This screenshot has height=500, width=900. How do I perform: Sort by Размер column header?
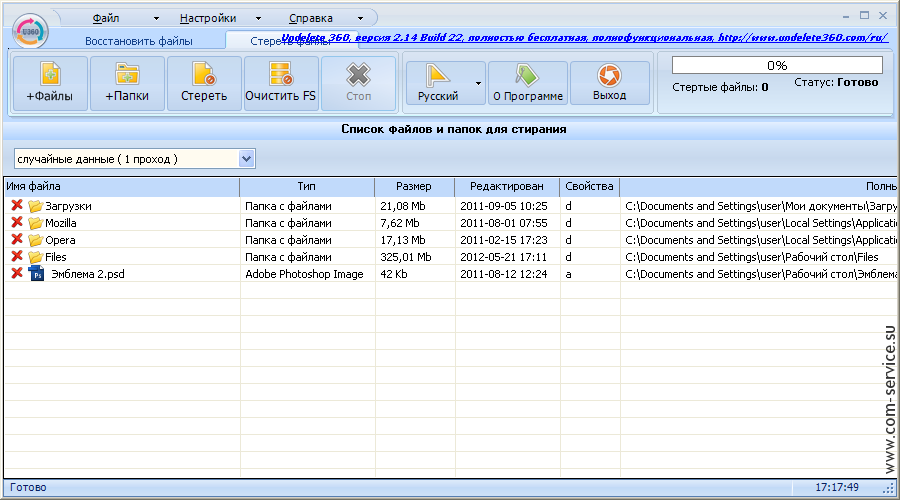pyautogui.click(x=414, y=187)
